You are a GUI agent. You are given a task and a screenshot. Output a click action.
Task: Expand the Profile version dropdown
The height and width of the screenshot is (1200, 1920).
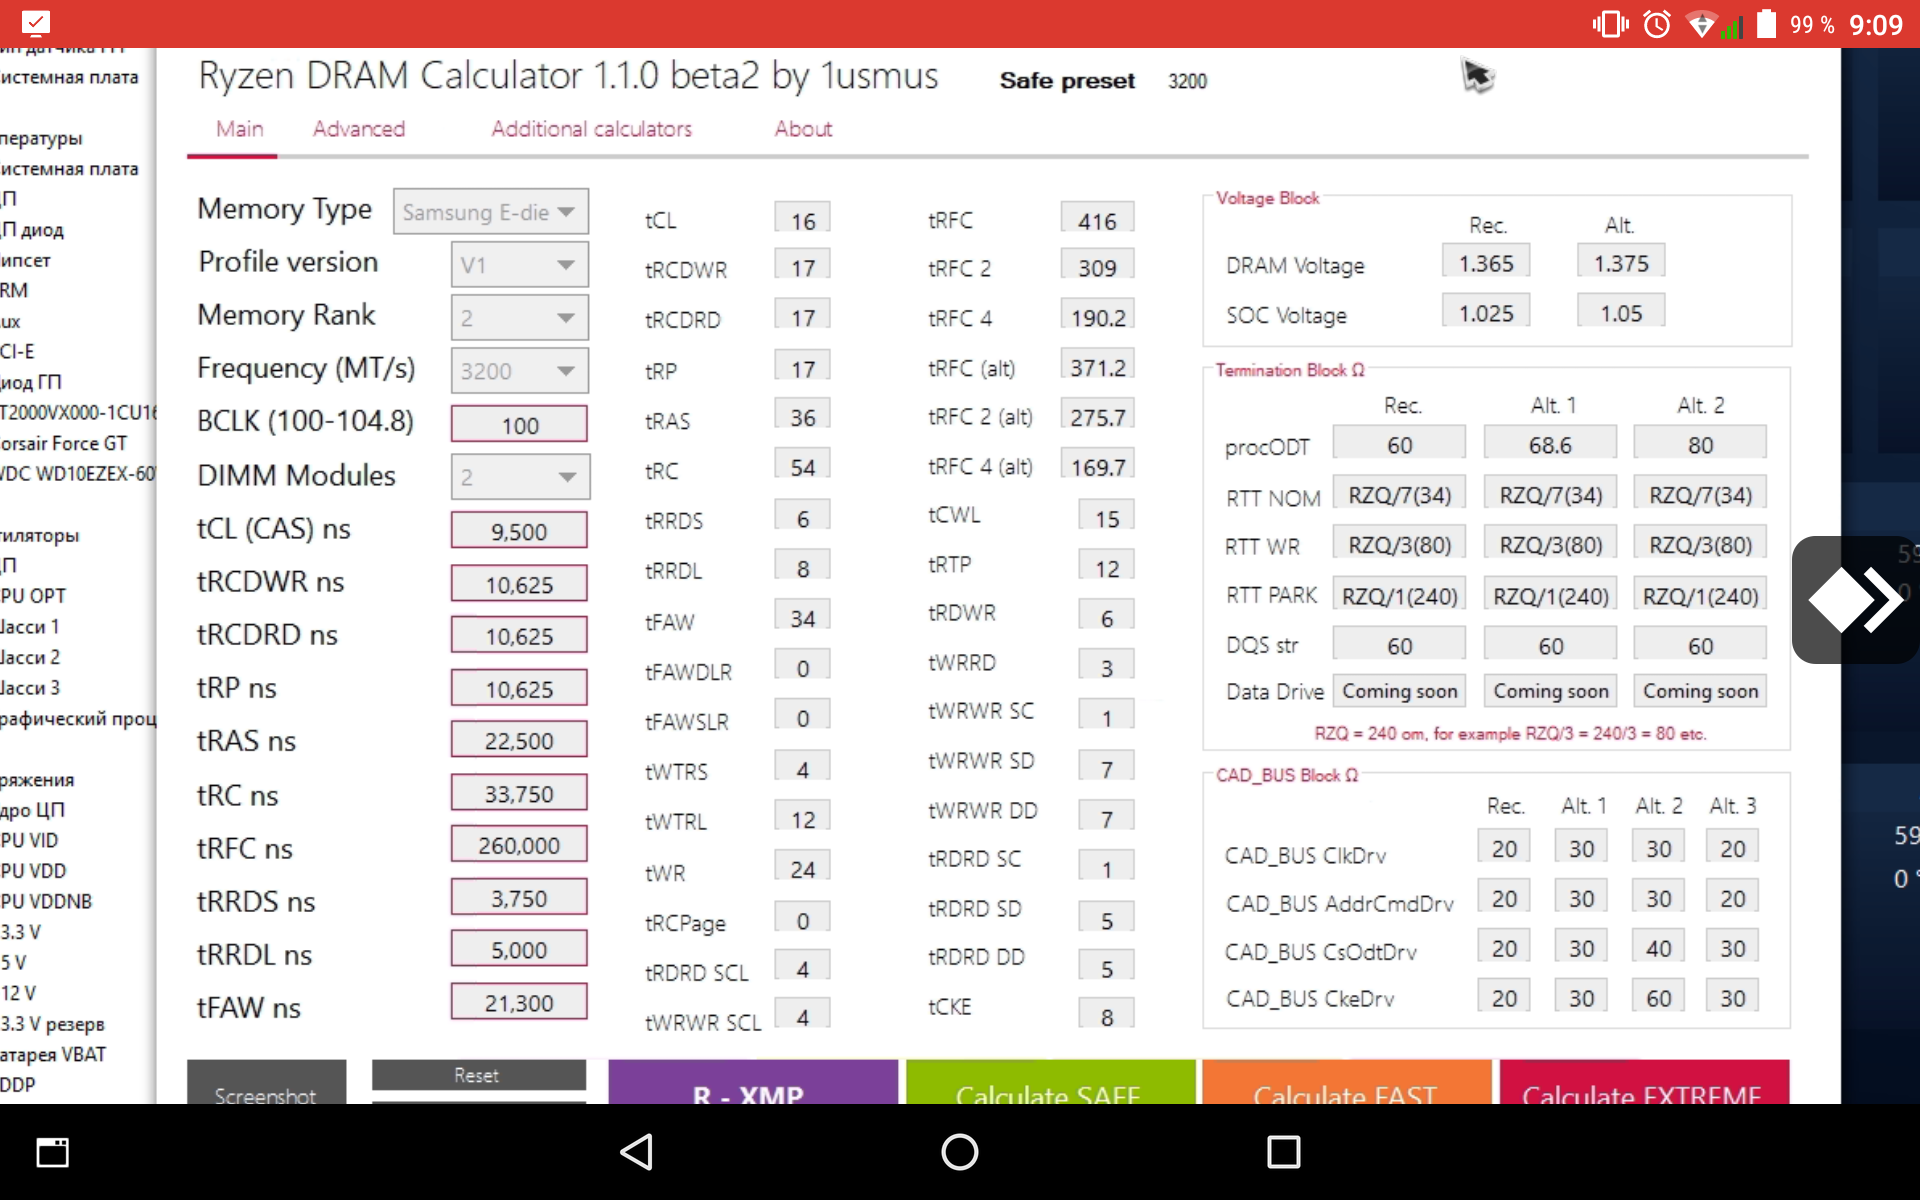click(x=519, y=265)
